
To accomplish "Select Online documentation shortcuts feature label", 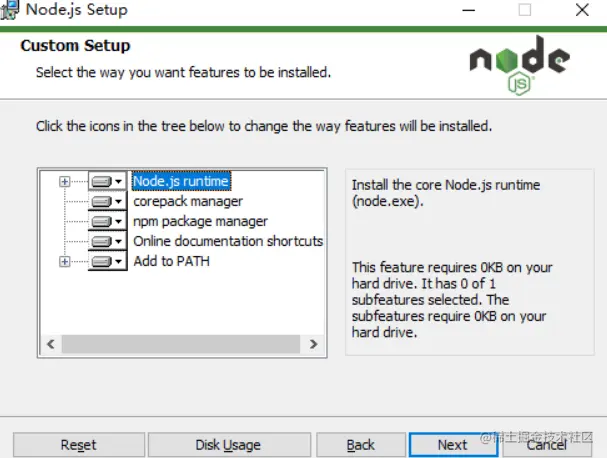I will coord(228,241).
